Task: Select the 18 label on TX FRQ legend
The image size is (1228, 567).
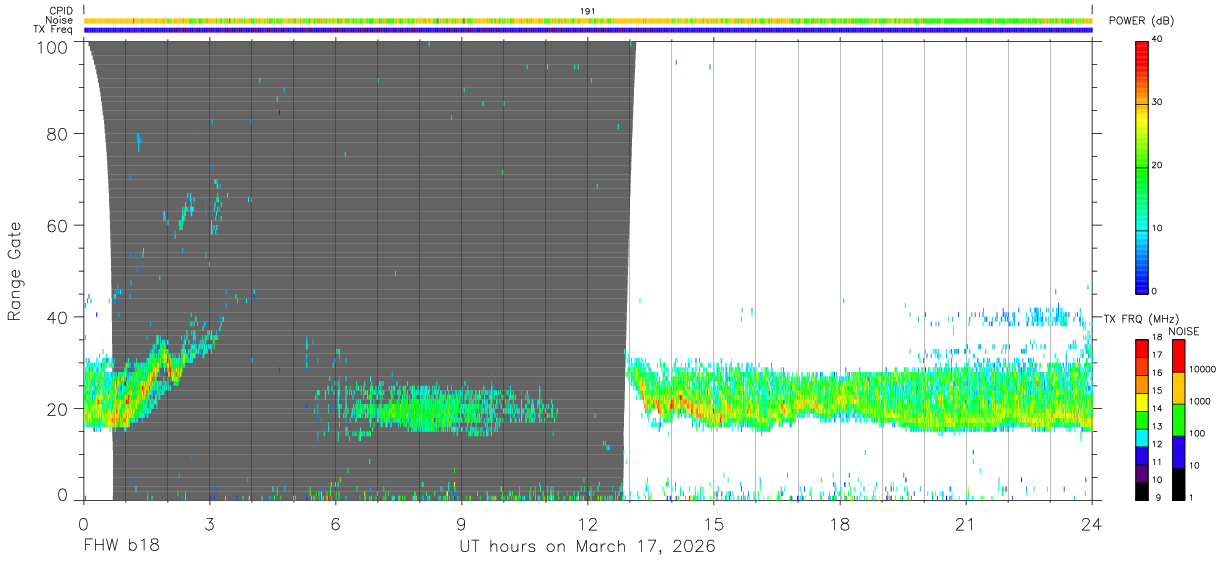Action: pos(1157,339)
